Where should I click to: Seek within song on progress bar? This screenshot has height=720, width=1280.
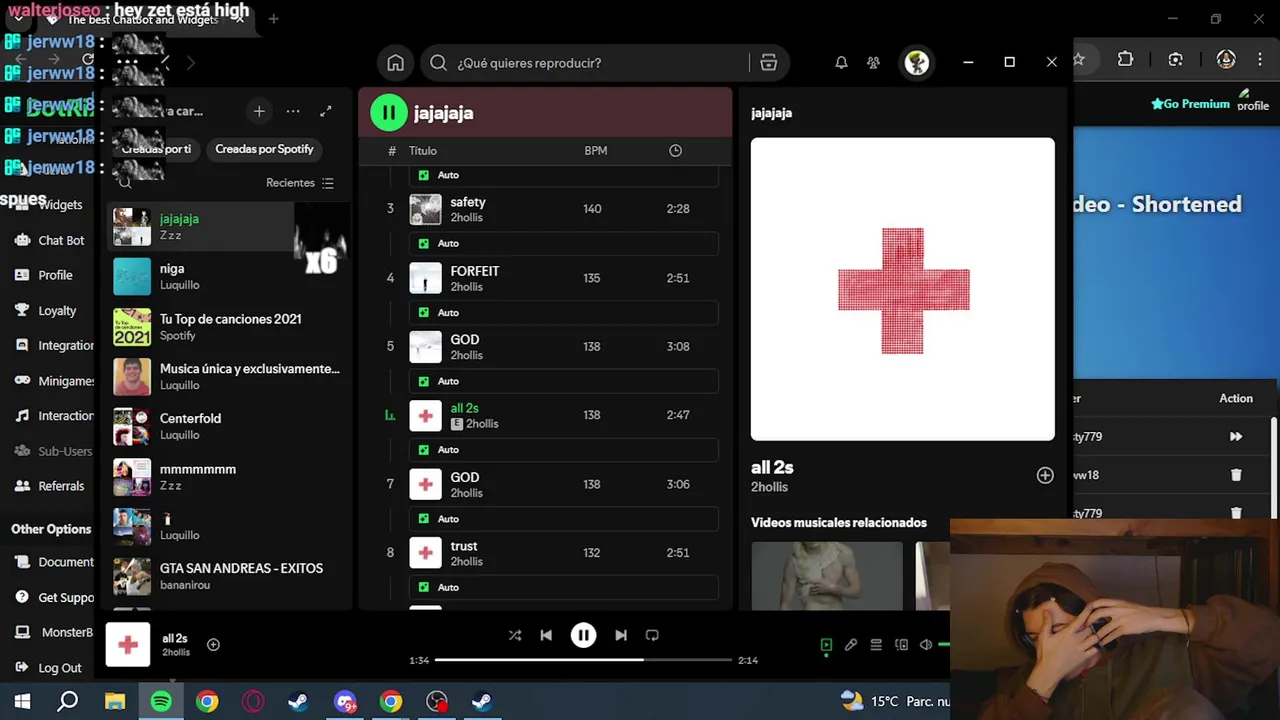[x=584, y=660]
